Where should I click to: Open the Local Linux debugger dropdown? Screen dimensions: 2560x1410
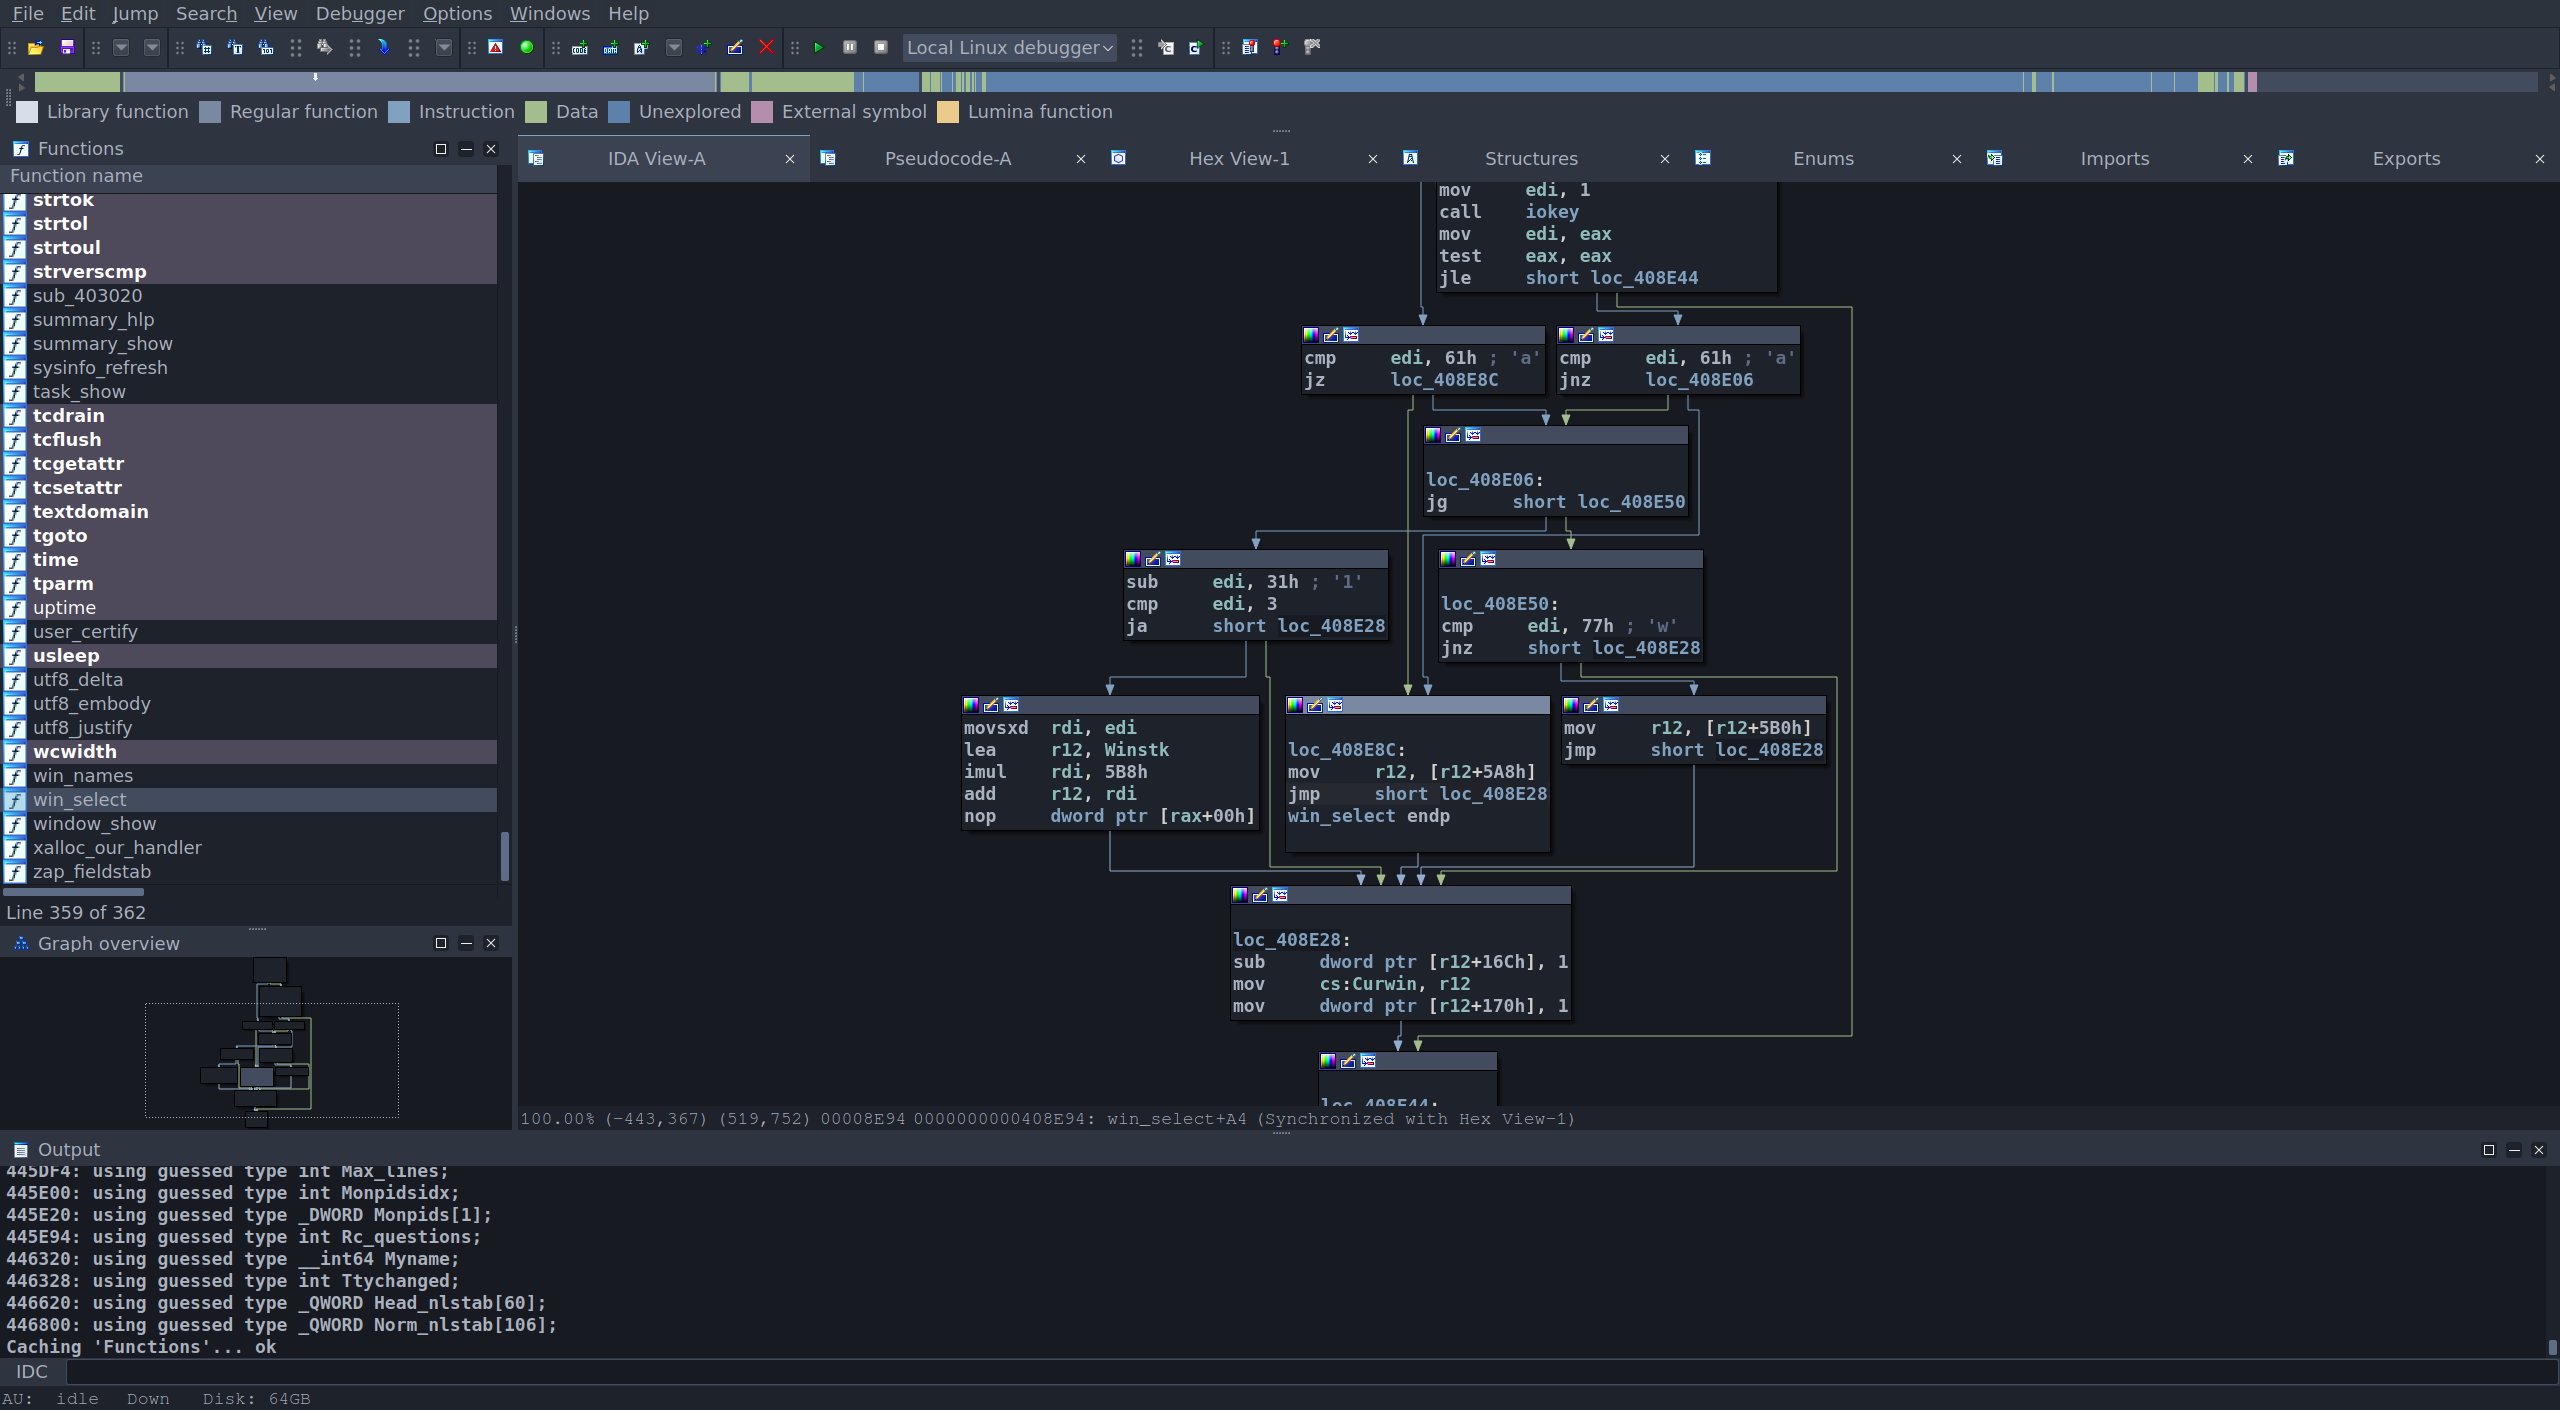(1009, 47)
